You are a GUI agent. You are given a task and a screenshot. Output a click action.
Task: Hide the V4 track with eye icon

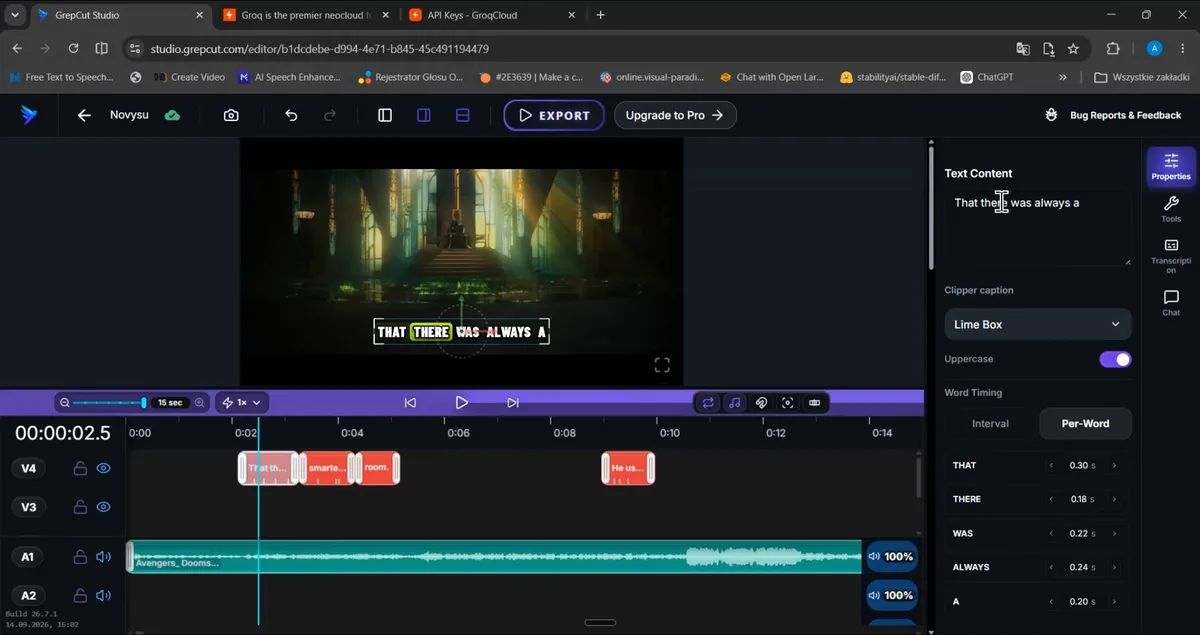(x=104, y=468)
